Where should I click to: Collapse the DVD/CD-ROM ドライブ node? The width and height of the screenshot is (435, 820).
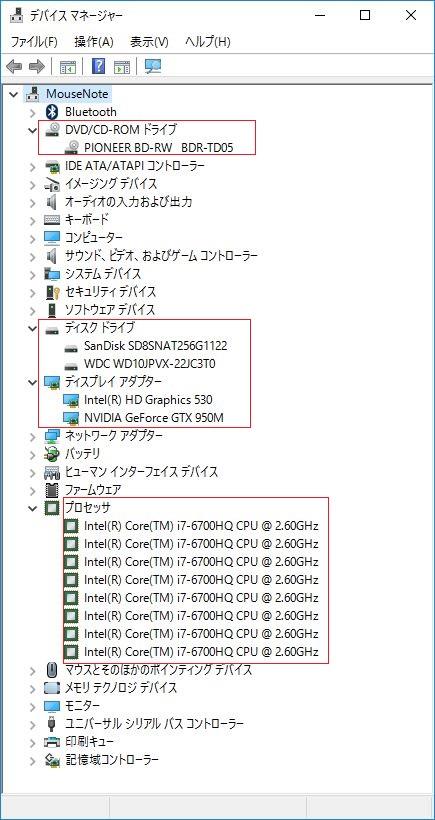coord(33,130)
